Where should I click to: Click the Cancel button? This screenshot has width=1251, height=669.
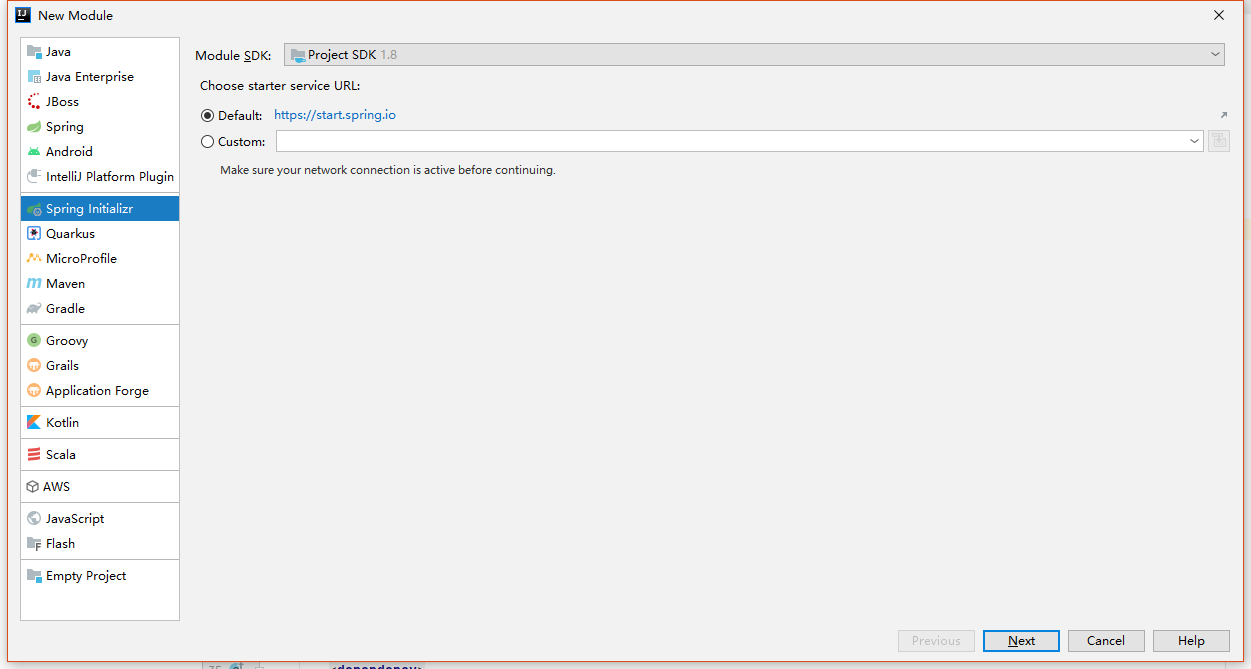[x=1105, y=641]
